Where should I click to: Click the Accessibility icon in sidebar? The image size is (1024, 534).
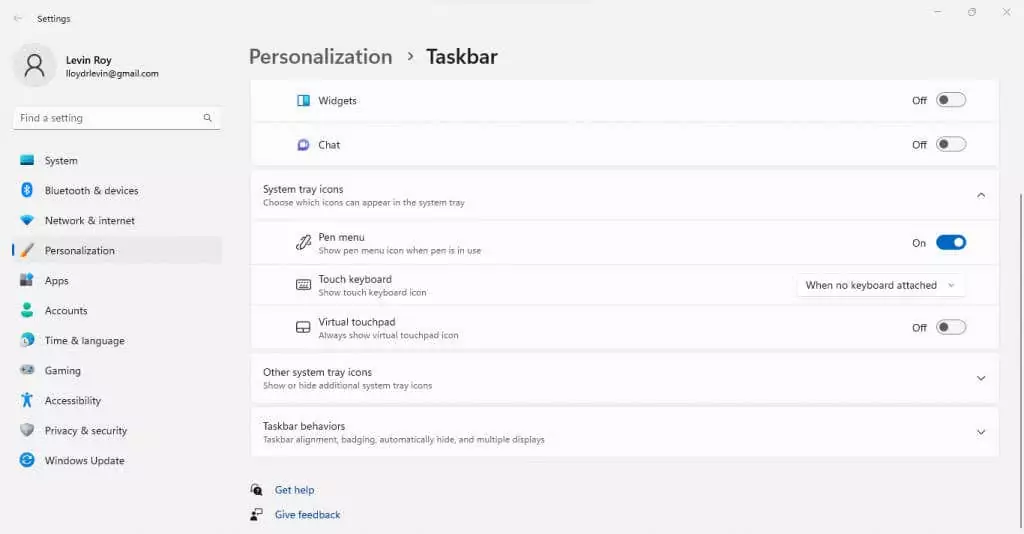pos(27,400)
